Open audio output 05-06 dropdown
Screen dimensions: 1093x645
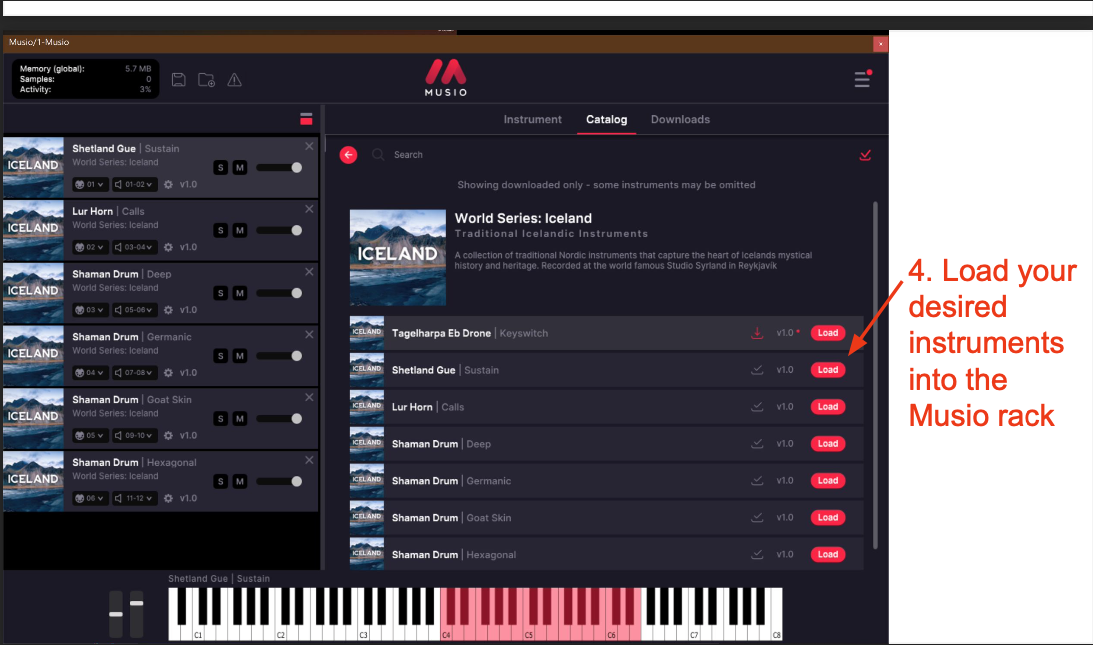point(134,310)
